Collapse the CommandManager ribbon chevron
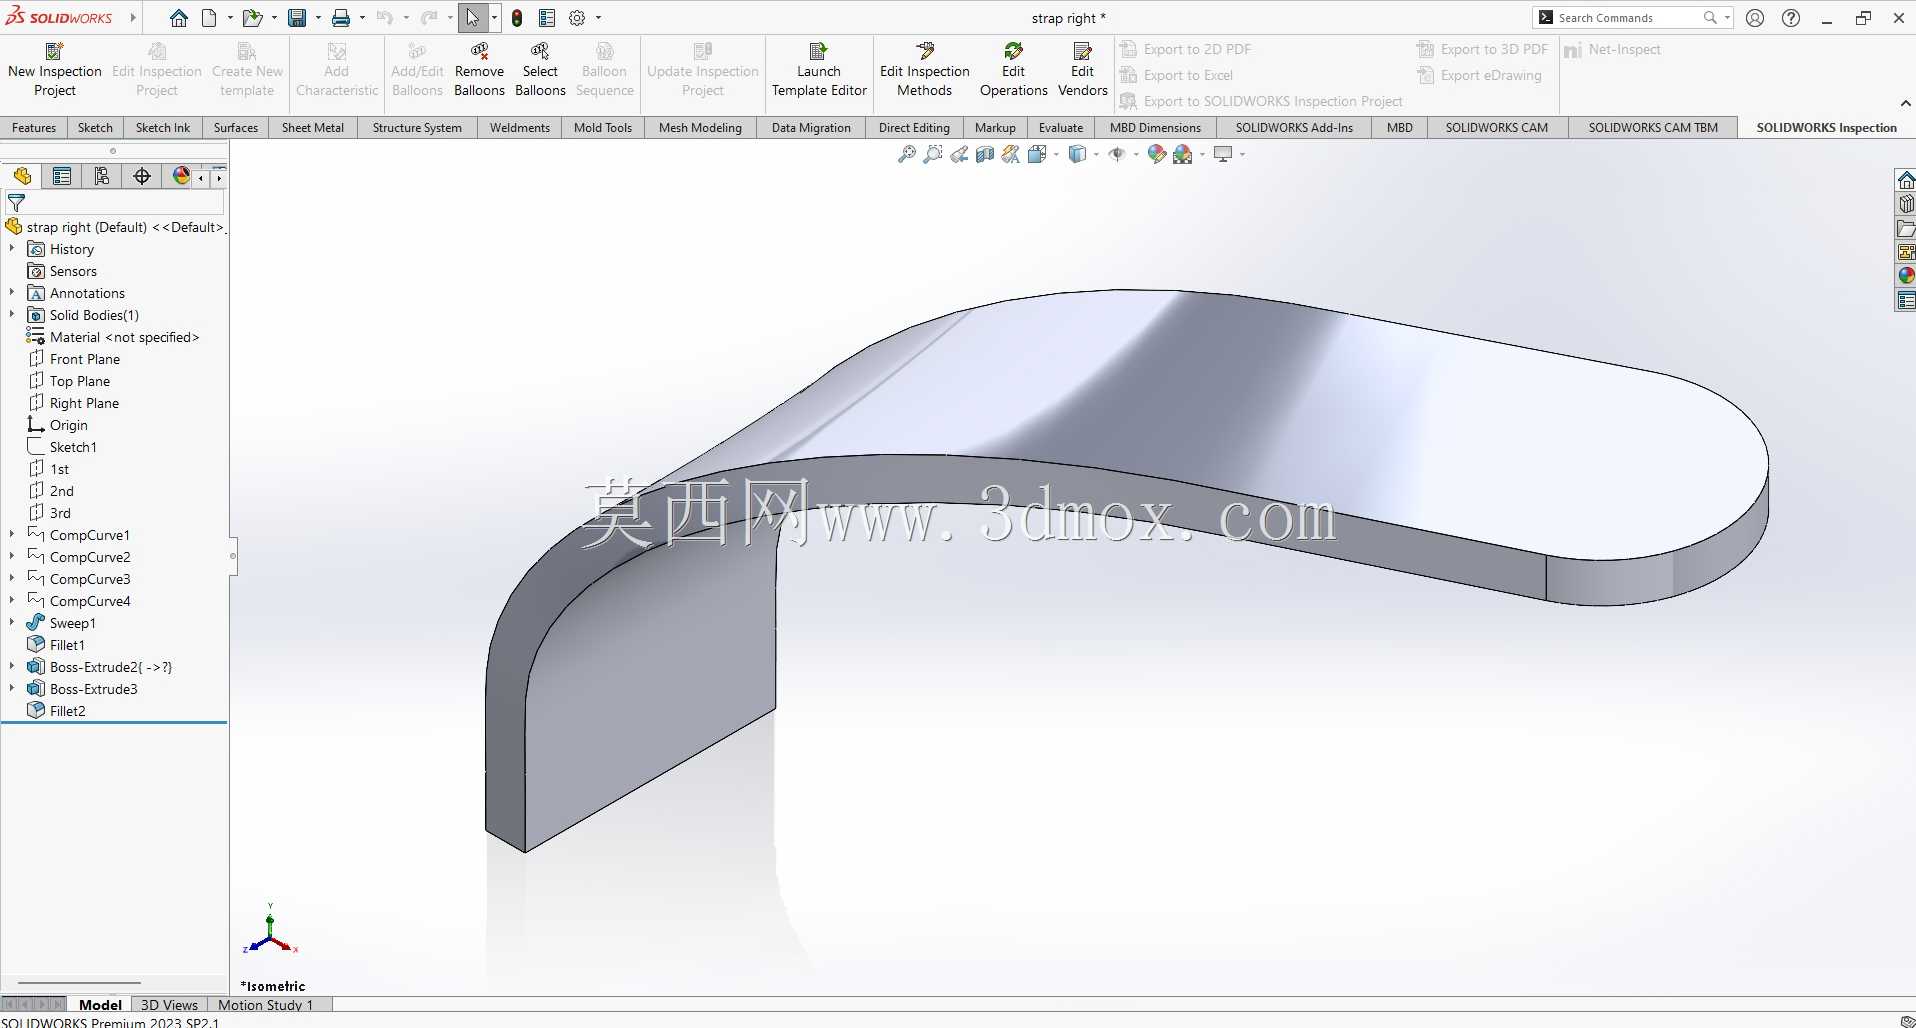1916x1028 pixels. click(1905, 103)
